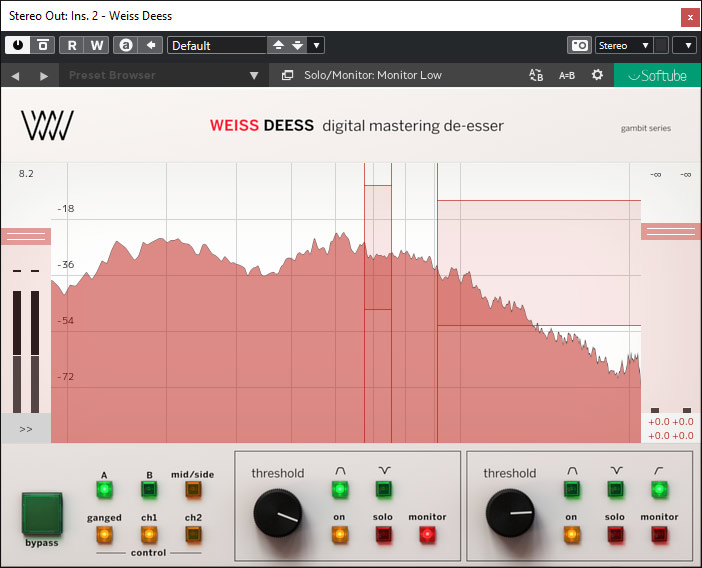Click the A=B copy settings icon
702x568 pixels.
567,75
